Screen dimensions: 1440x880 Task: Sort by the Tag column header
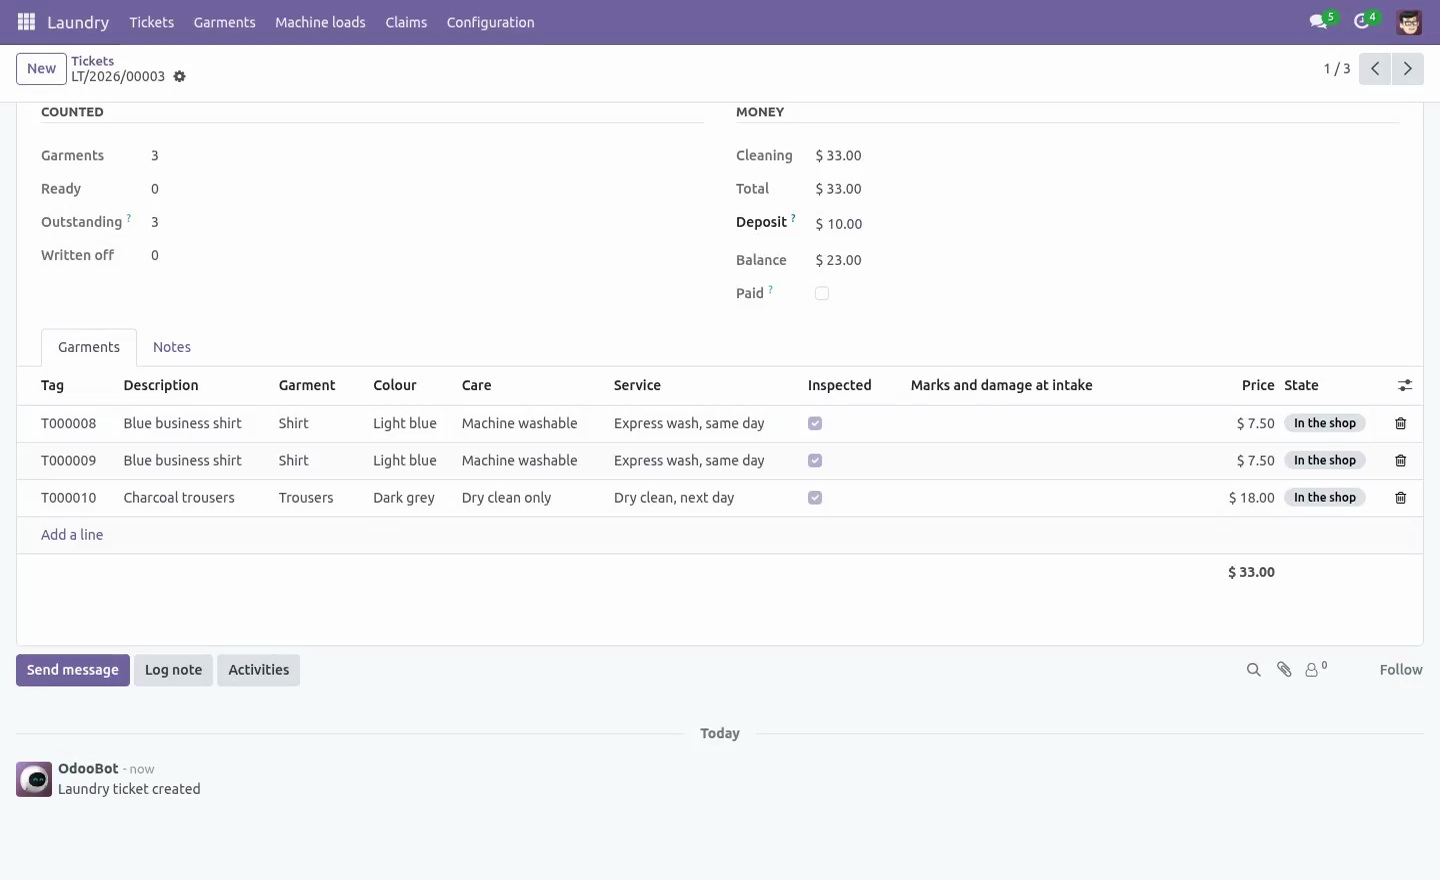52,385
